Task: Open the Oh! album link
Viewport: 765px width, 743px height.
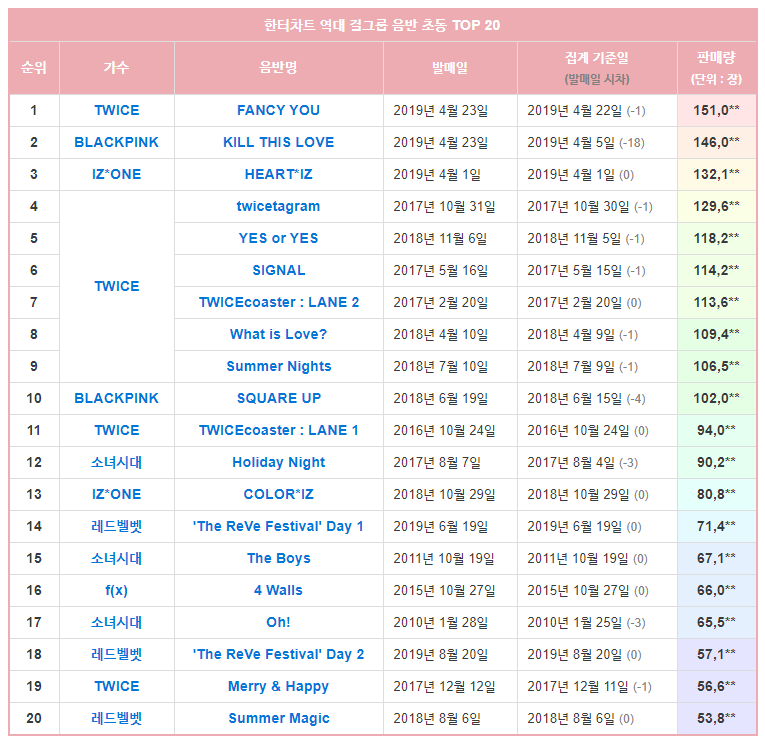Action: tap(279, 623)
